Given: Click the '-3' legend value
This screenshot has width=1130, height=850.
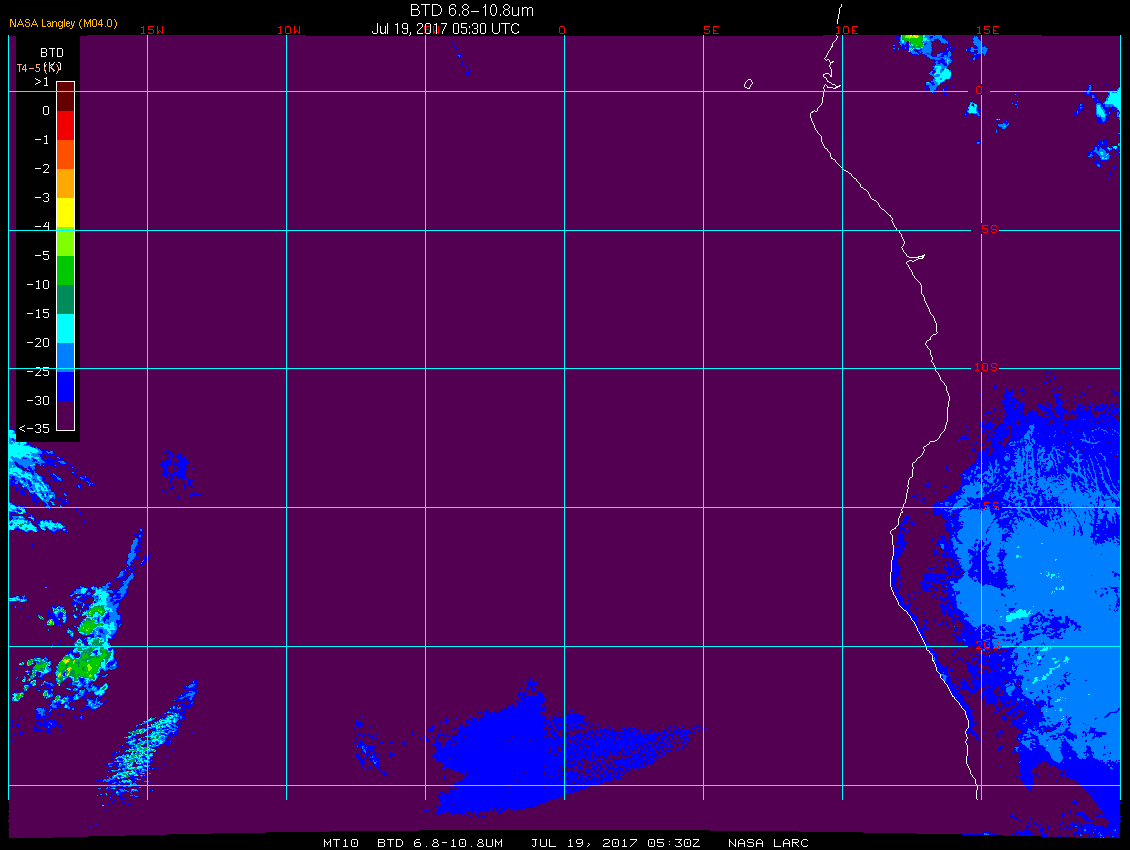Looking at the screenshot, I should pyautogui.click(x=42, y=198).
